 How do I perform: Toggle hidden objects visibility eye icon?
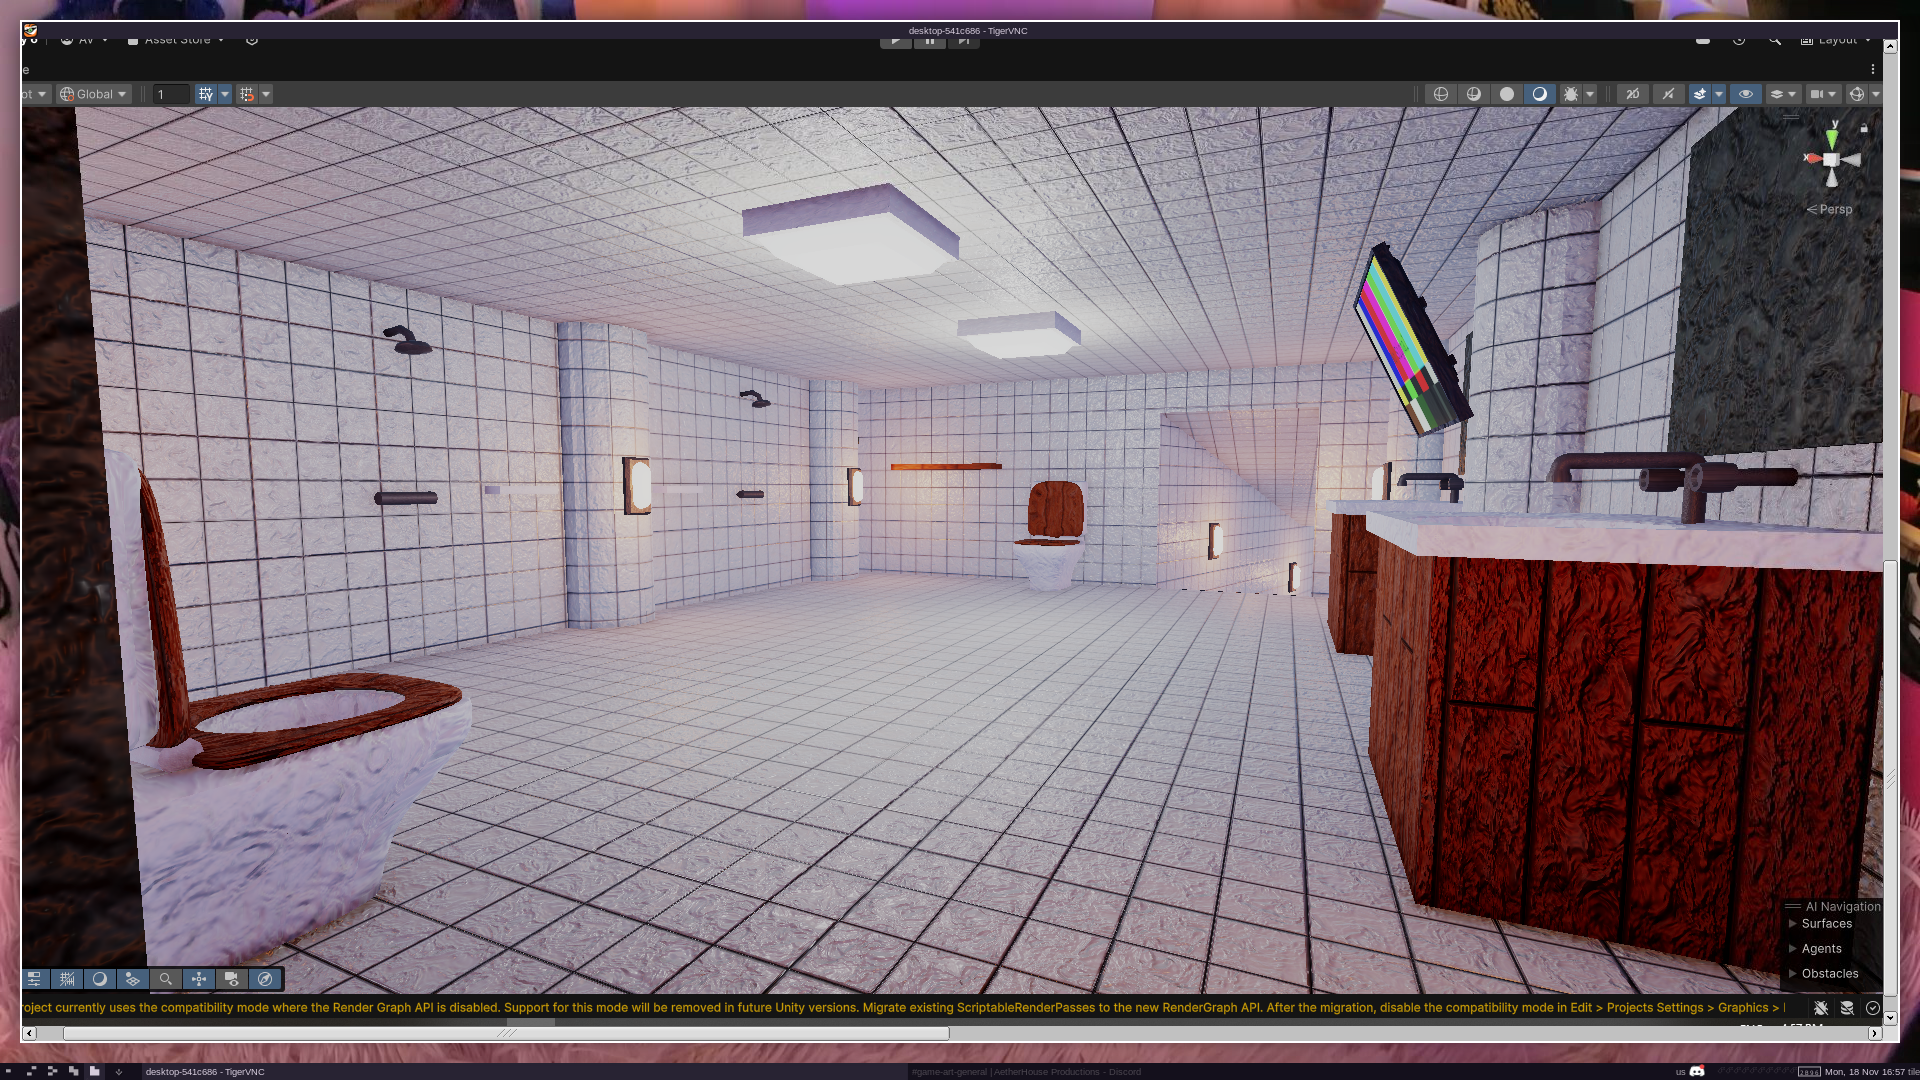coord(1746,94)
